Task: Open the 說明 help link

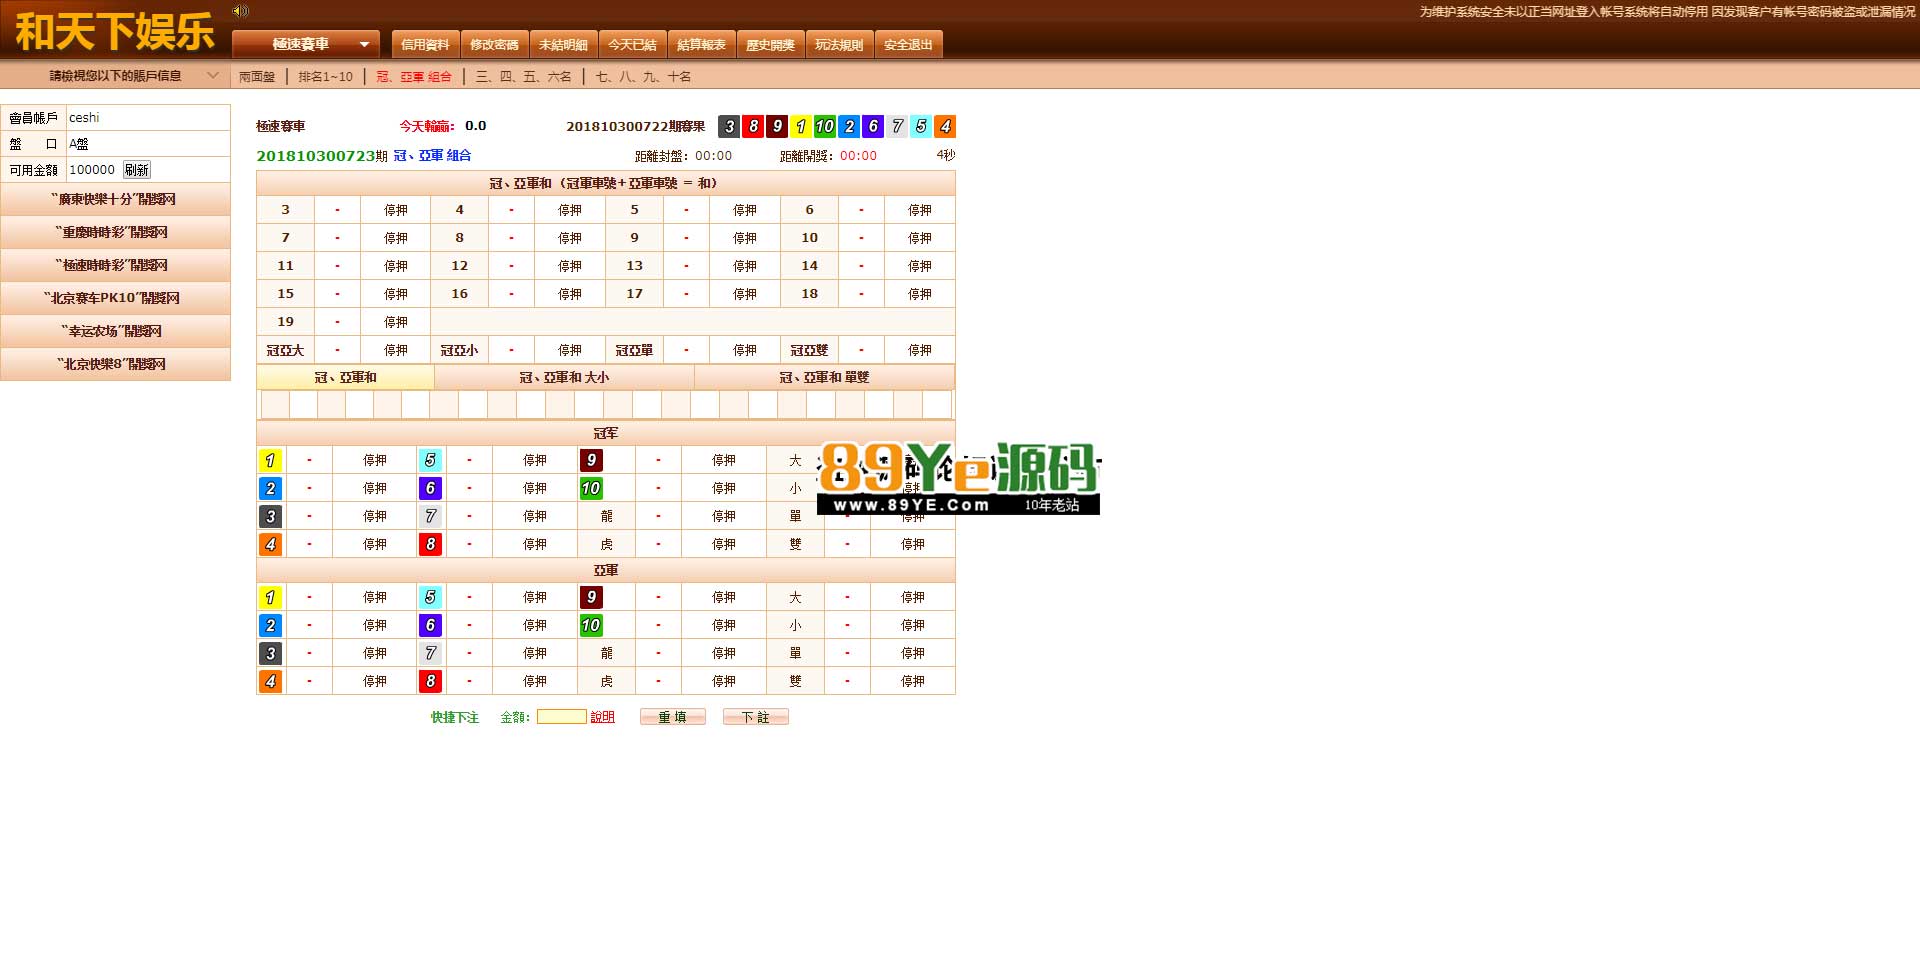Action: (602, 717)
